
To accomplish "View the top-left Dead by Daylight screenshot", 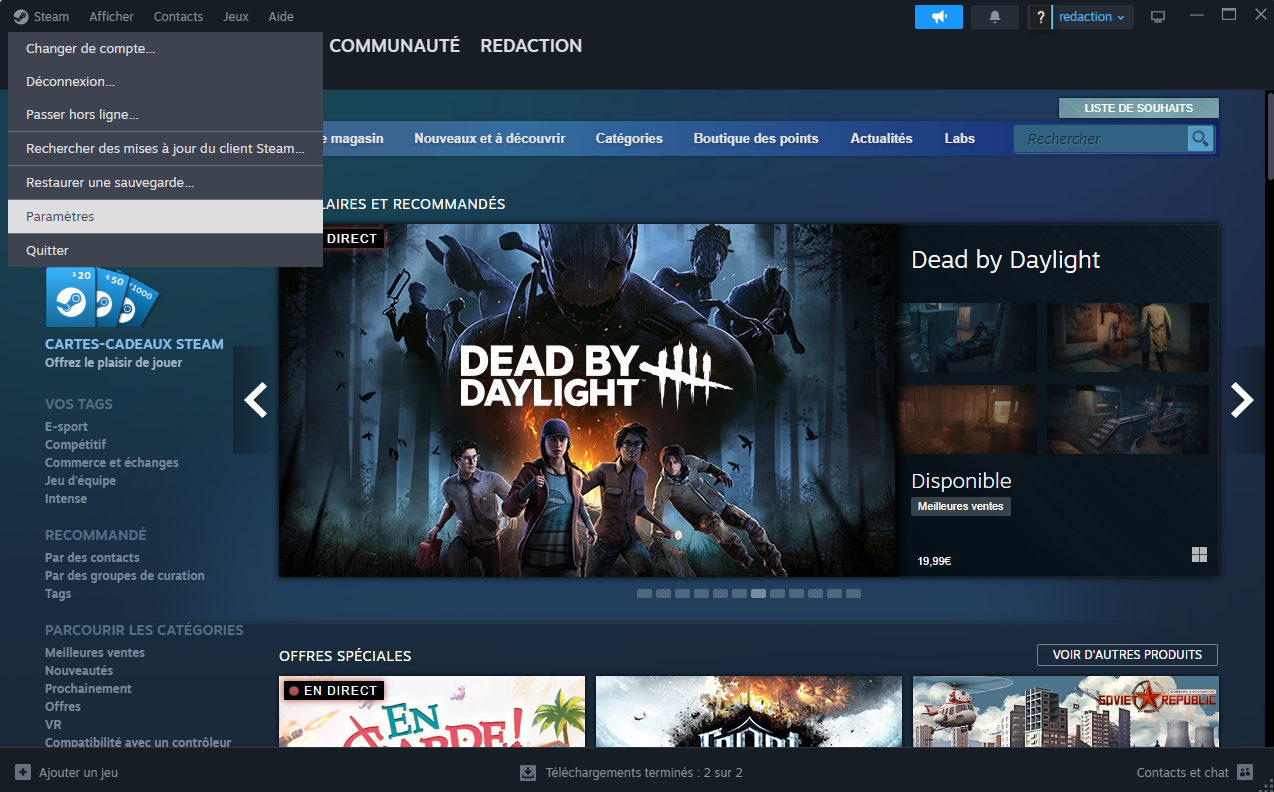I will pyautogui.click(x=967, y=337).
